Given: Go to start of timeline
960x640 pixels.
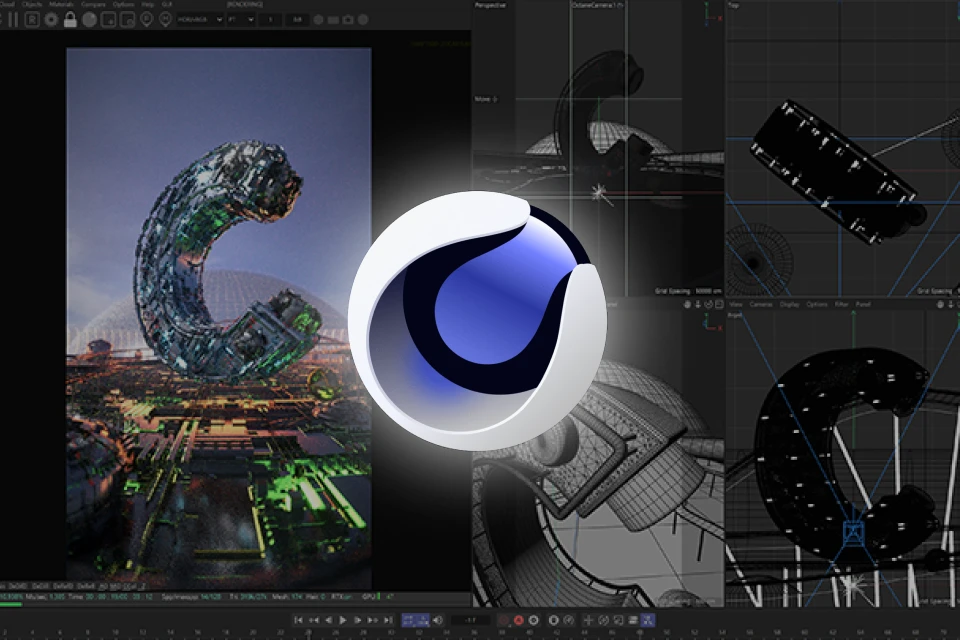Looking at the screenshot, I should [298, 620].
